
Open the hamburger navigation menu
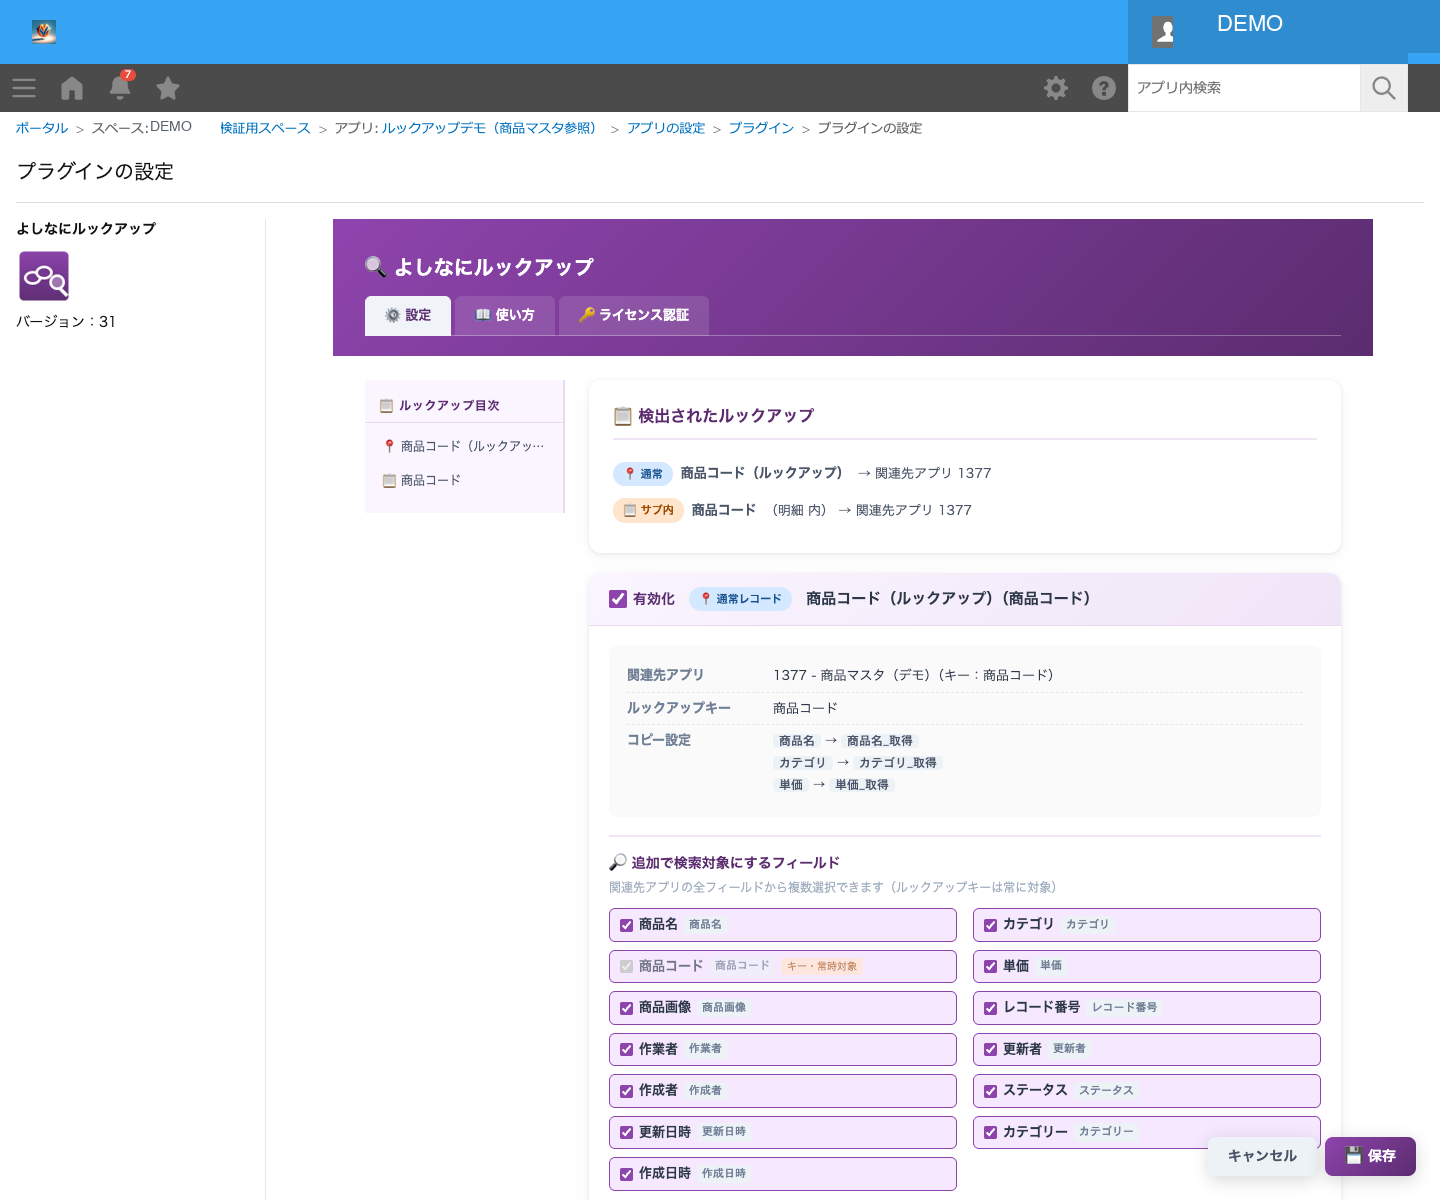pyautogui.click(x=24, y=88)
